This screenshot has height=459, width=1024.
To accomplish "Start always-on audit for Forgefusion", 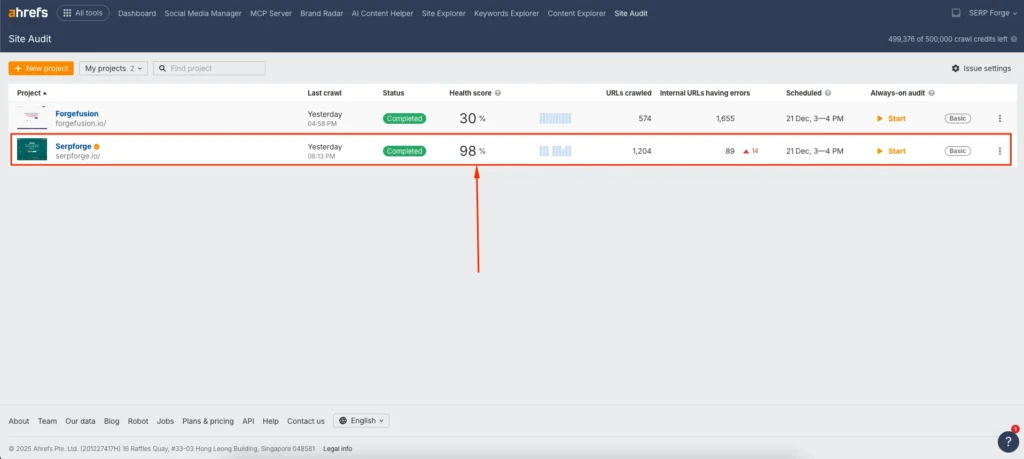I will 891,118.
